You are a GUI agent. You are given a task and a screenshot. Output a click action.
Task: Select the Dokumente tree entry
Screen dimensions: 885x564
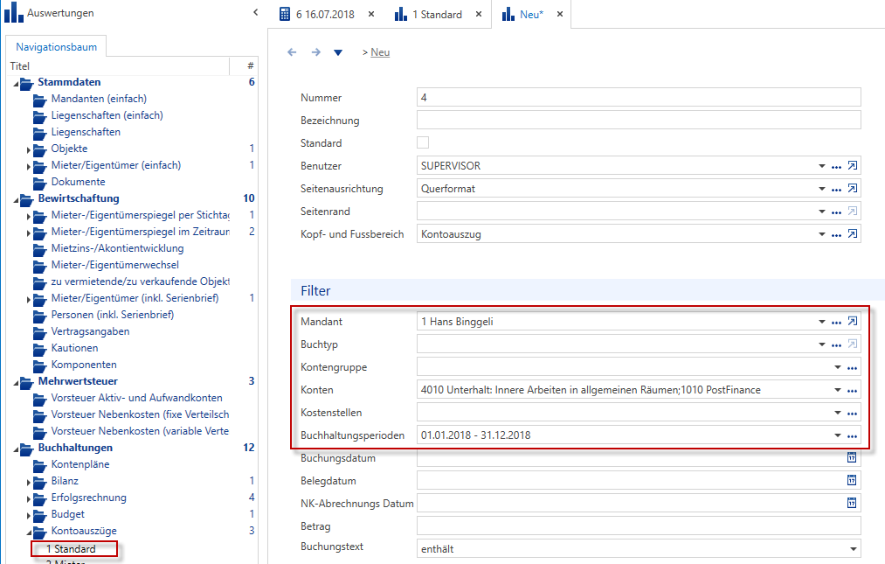pos(78,182)
